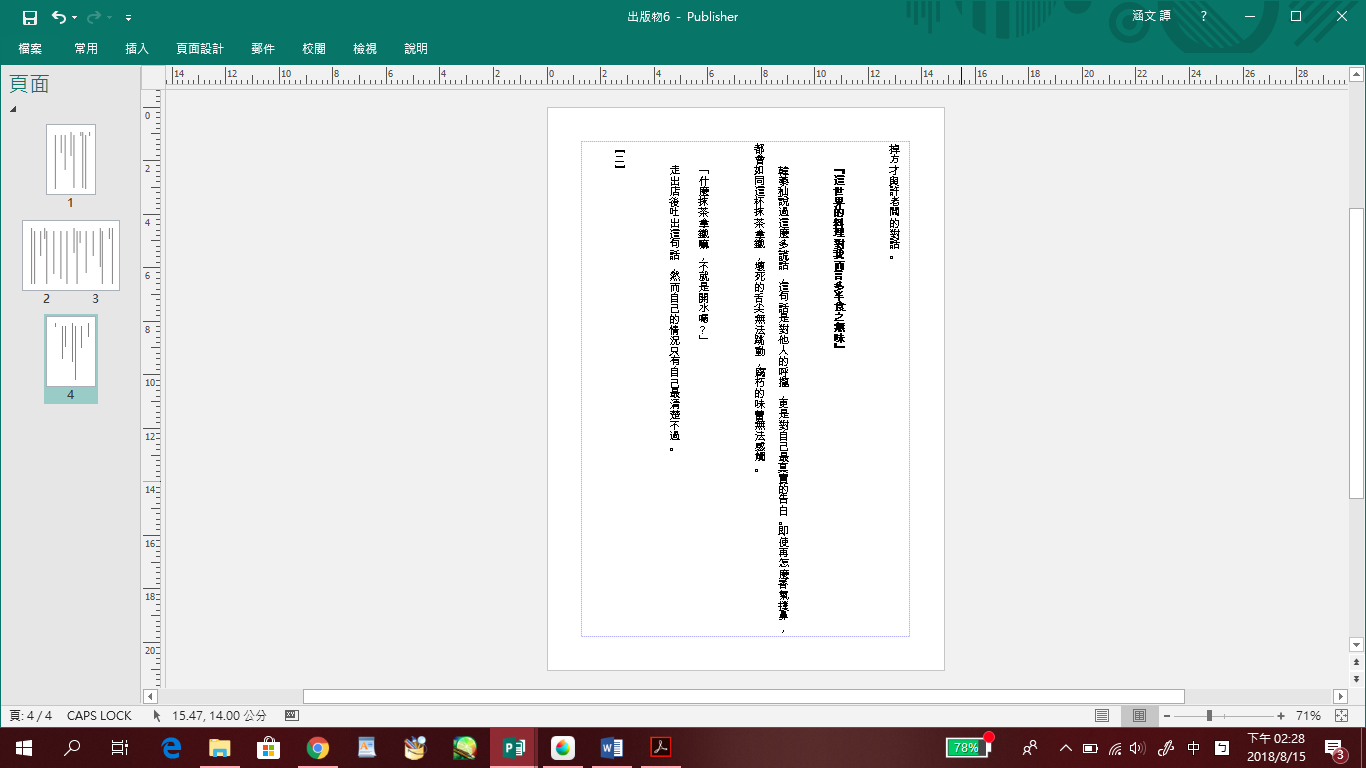
Task: Click the page 4 / 4 indicator
Action: 30,716
